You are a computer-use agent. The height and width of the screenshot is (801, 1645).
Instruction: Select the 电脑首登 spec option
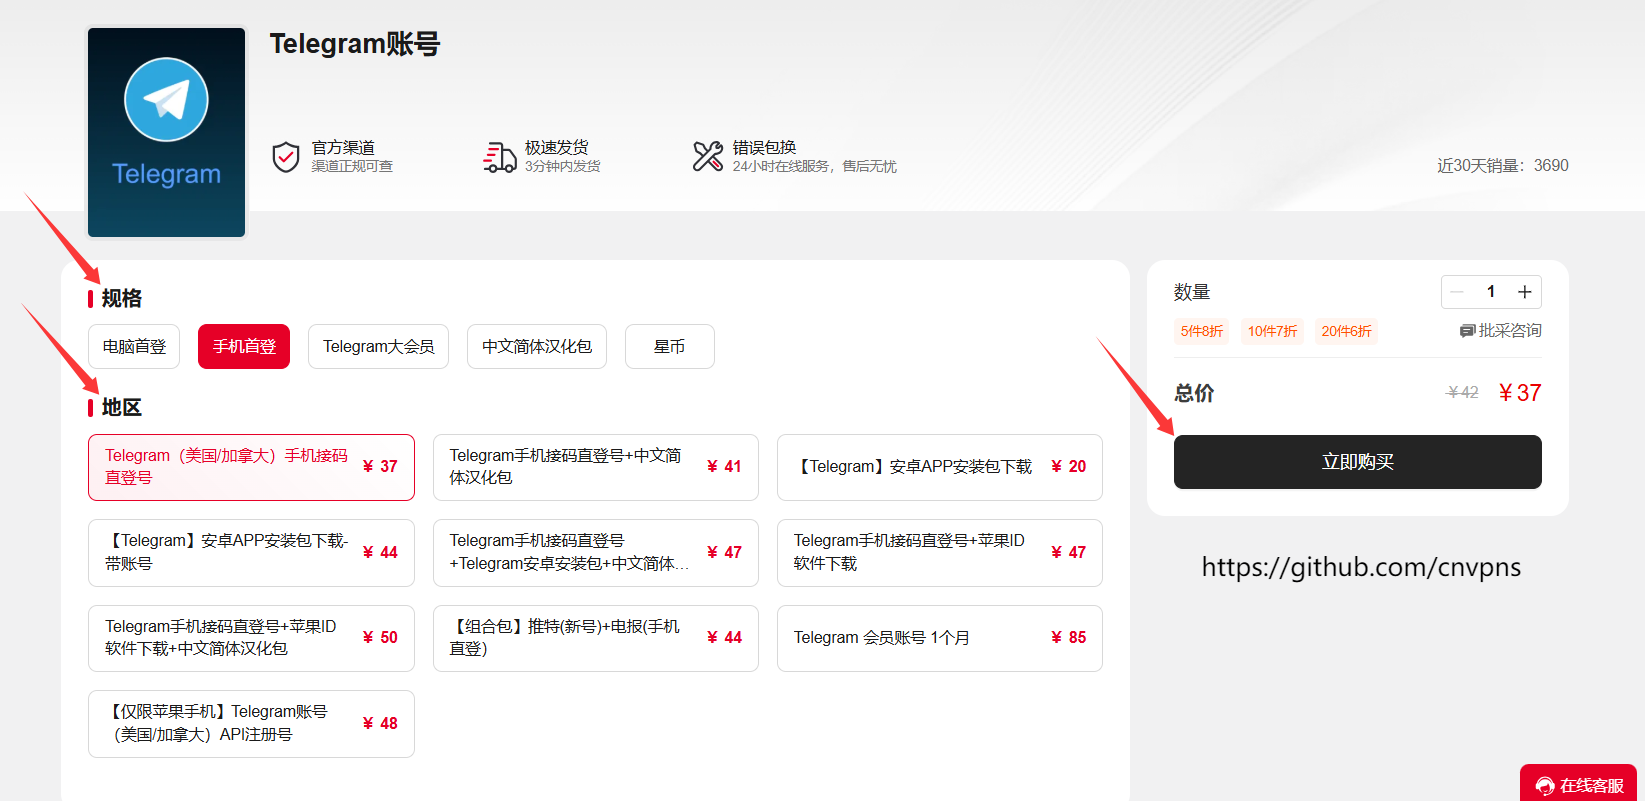pos(134,347)
